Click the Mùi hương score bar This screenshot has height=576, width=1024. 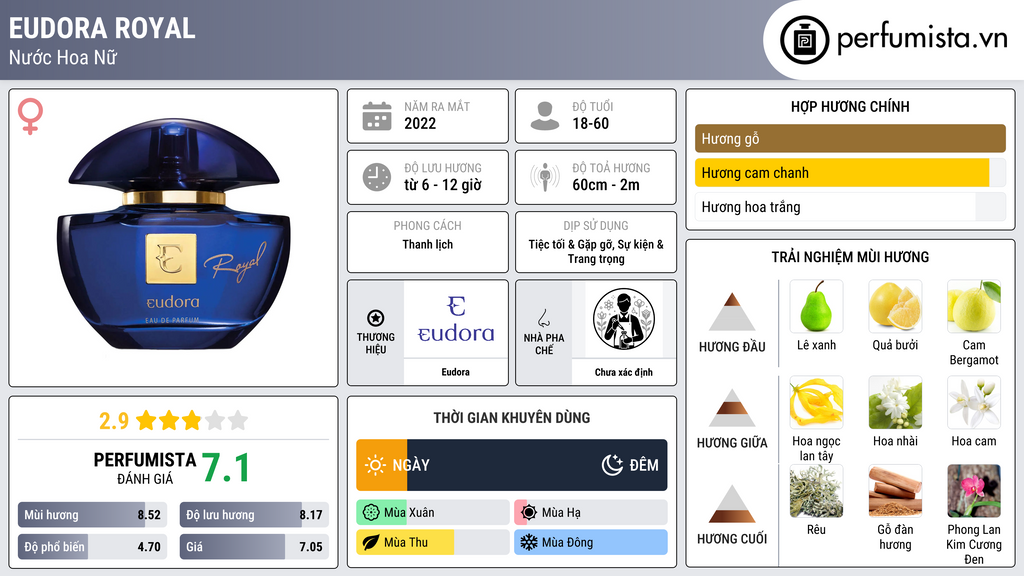[92, 515]
